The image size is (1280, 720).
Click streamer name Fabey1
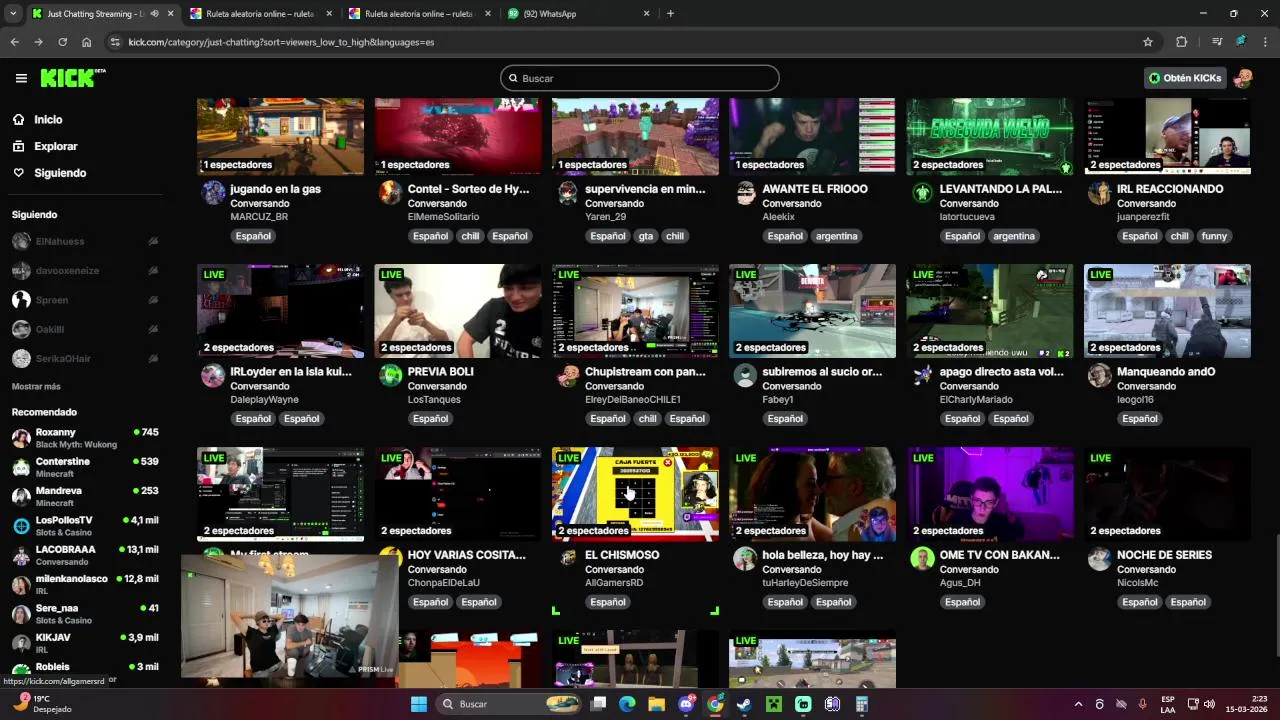(x=778, y=400)
